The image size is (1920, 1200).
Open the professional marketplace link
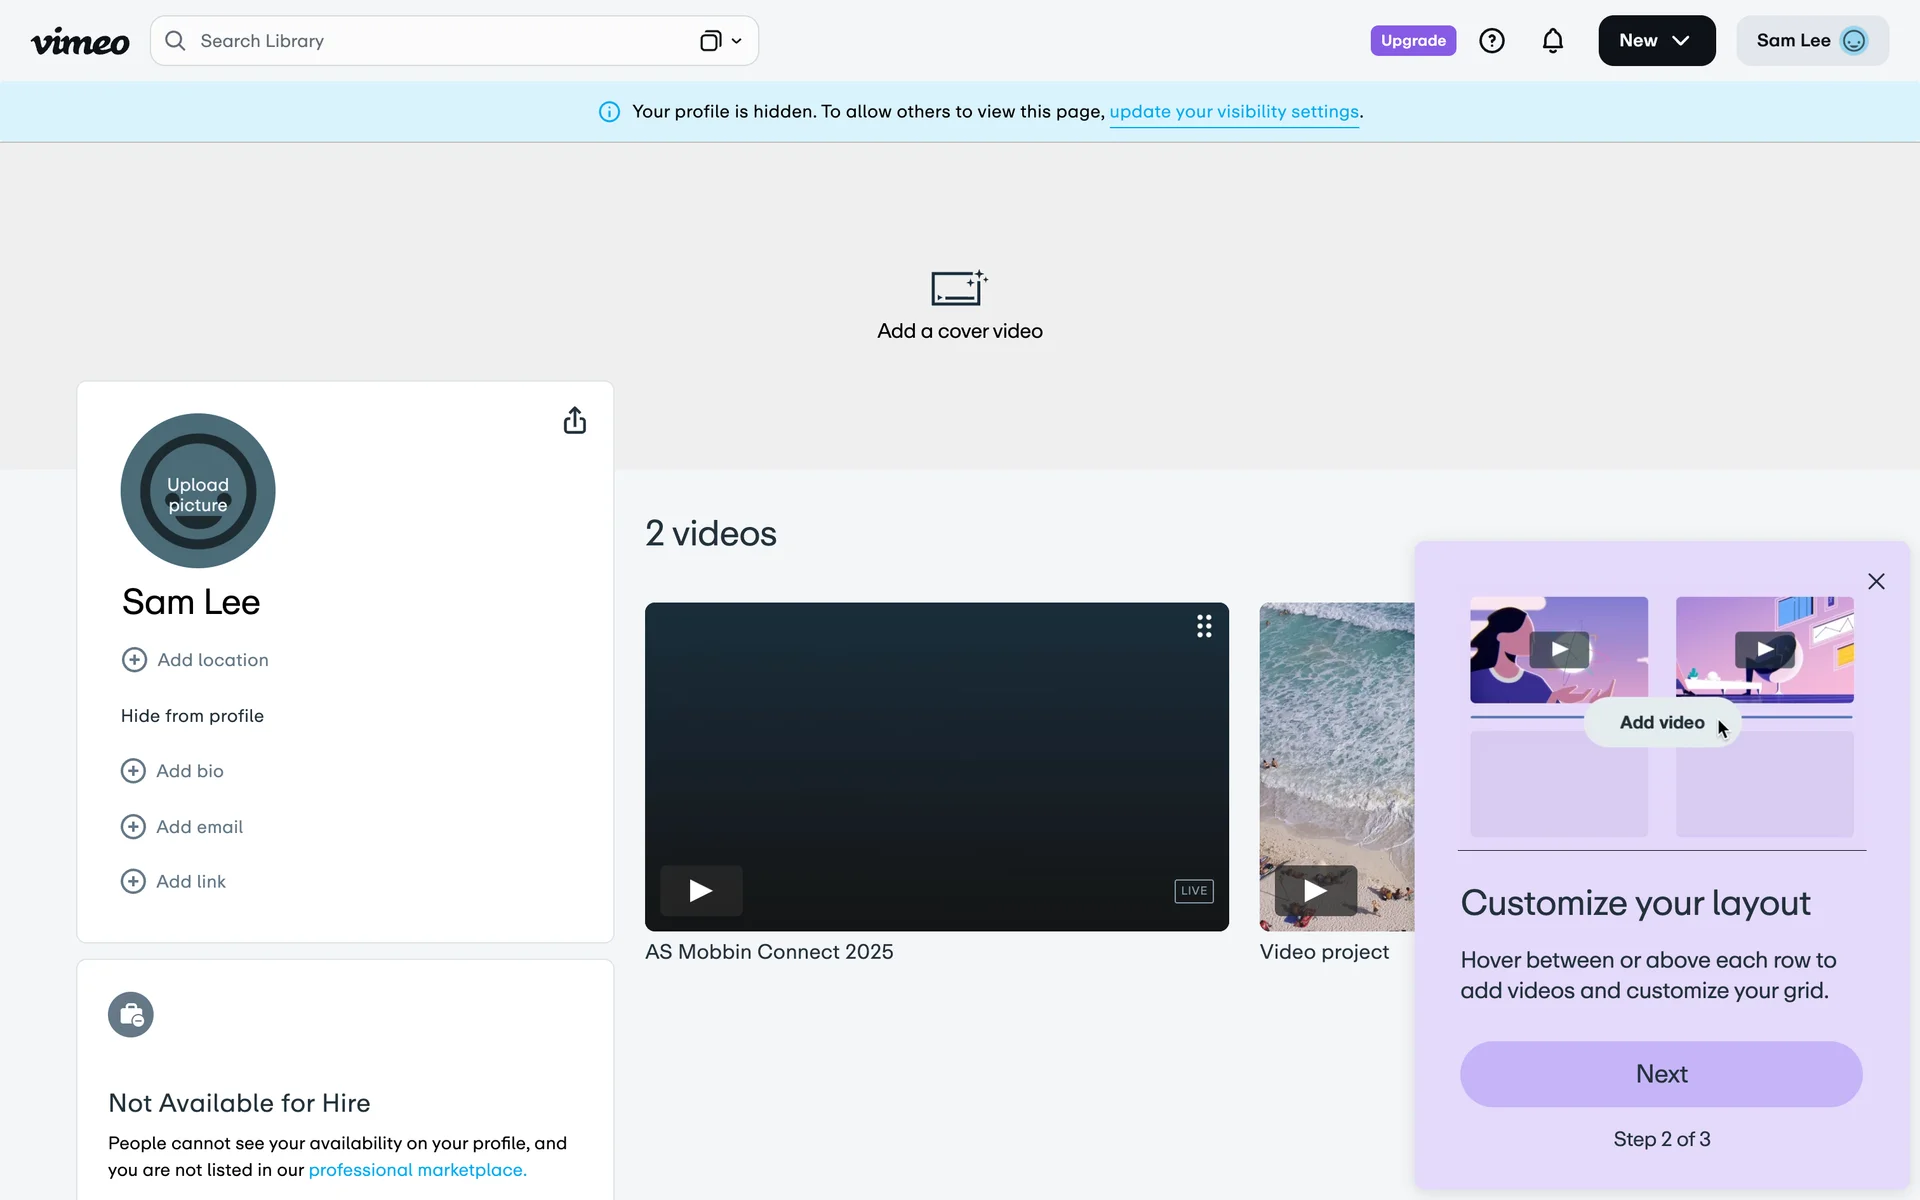click(417, 1170)
